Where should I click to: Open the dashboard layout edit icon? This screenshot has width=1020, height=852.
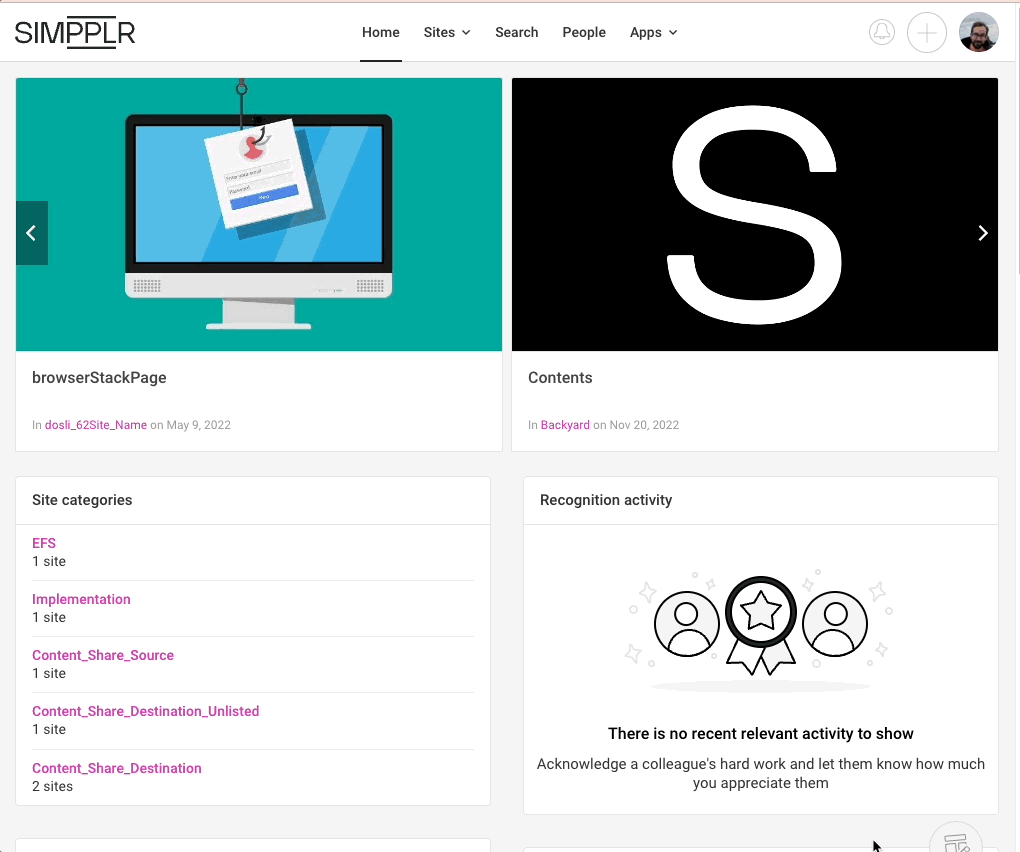(x=956, y=841)
